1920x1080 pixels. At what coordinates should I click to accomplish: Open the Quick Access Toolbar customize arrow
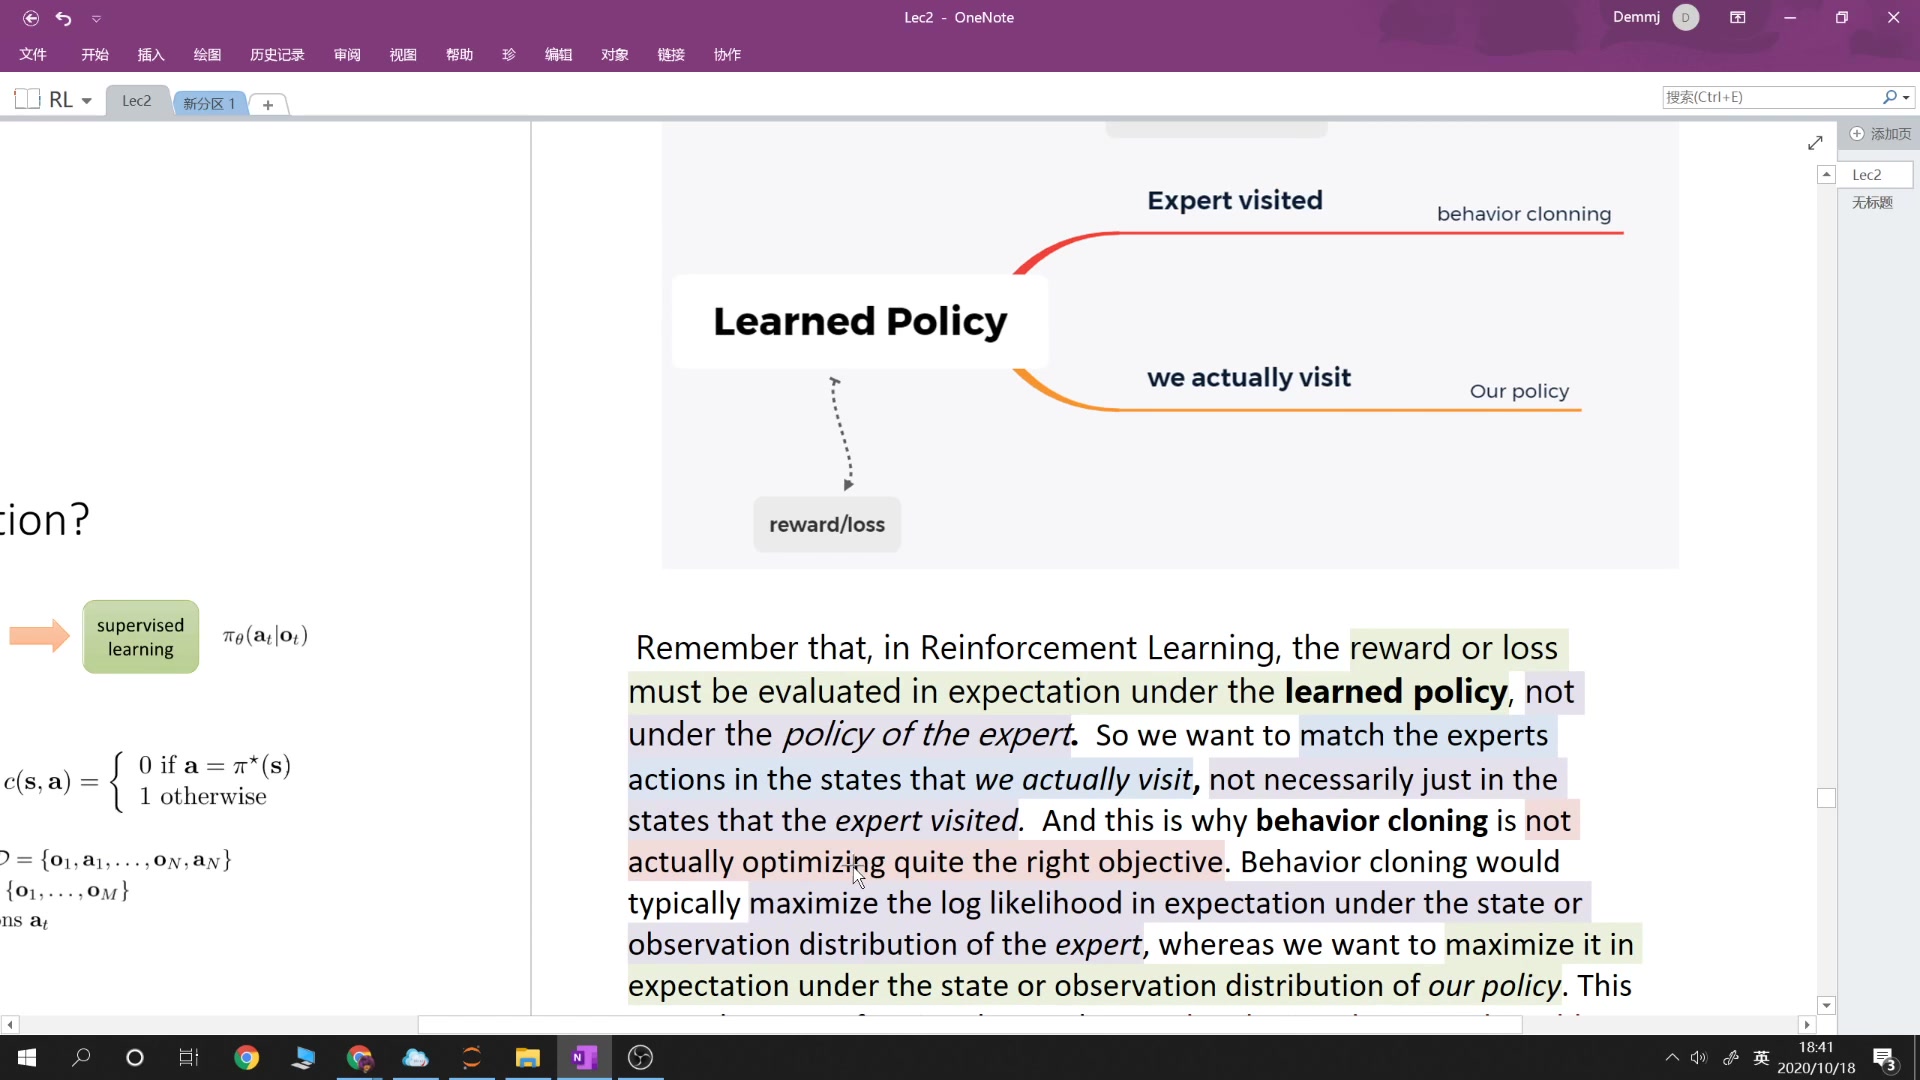pyautogui.click(x=96, y=18)
